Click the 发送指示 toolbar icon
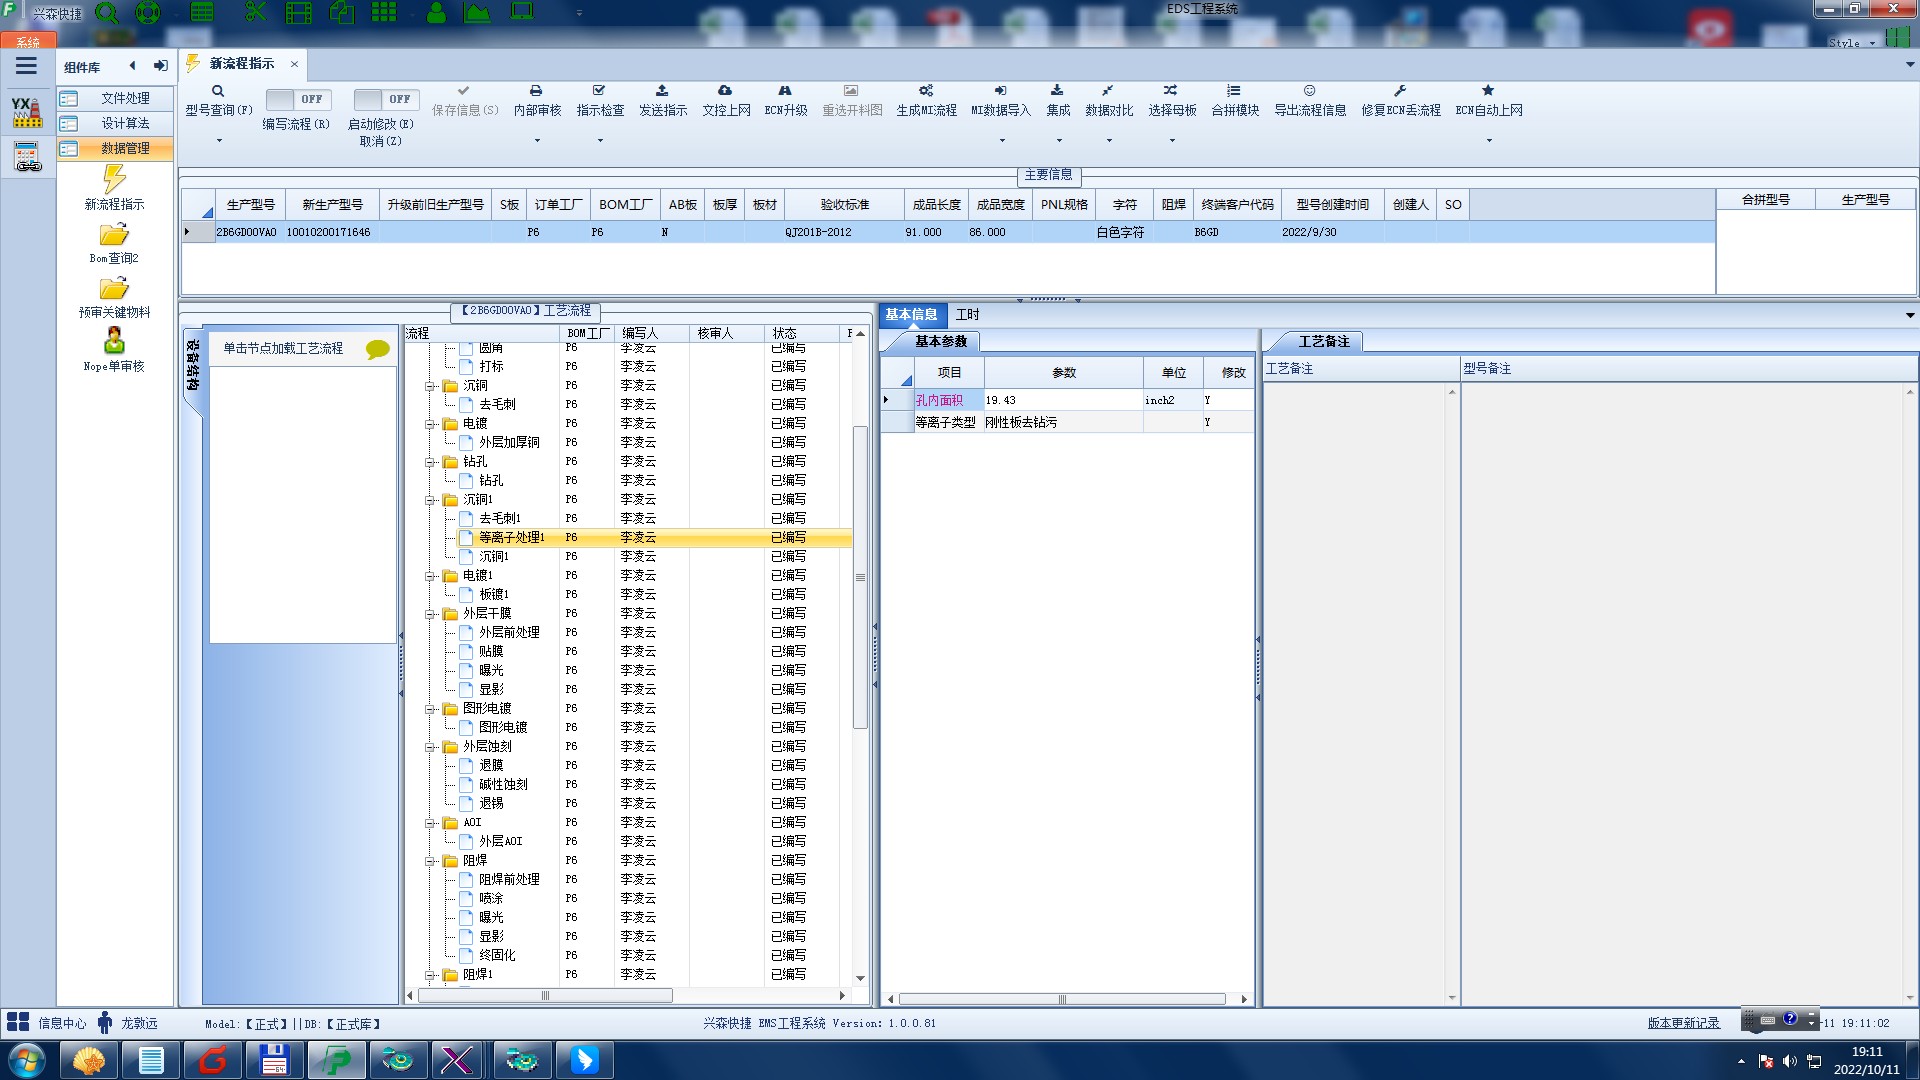 coord(662,91)
